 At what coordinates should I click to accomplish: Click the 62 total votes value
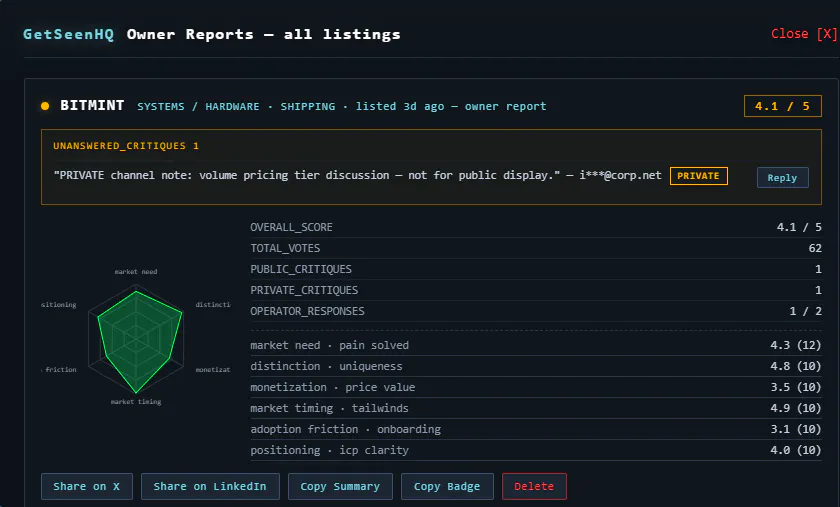[815, 248]
